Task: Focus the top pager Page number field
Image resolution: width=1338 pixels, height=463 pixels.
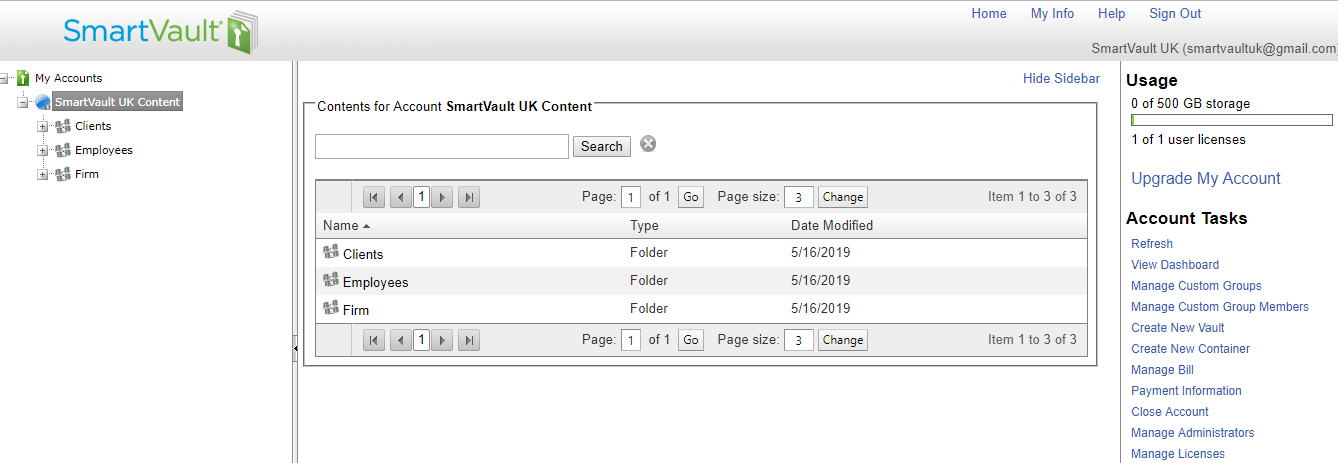Action: pos(631,197)
